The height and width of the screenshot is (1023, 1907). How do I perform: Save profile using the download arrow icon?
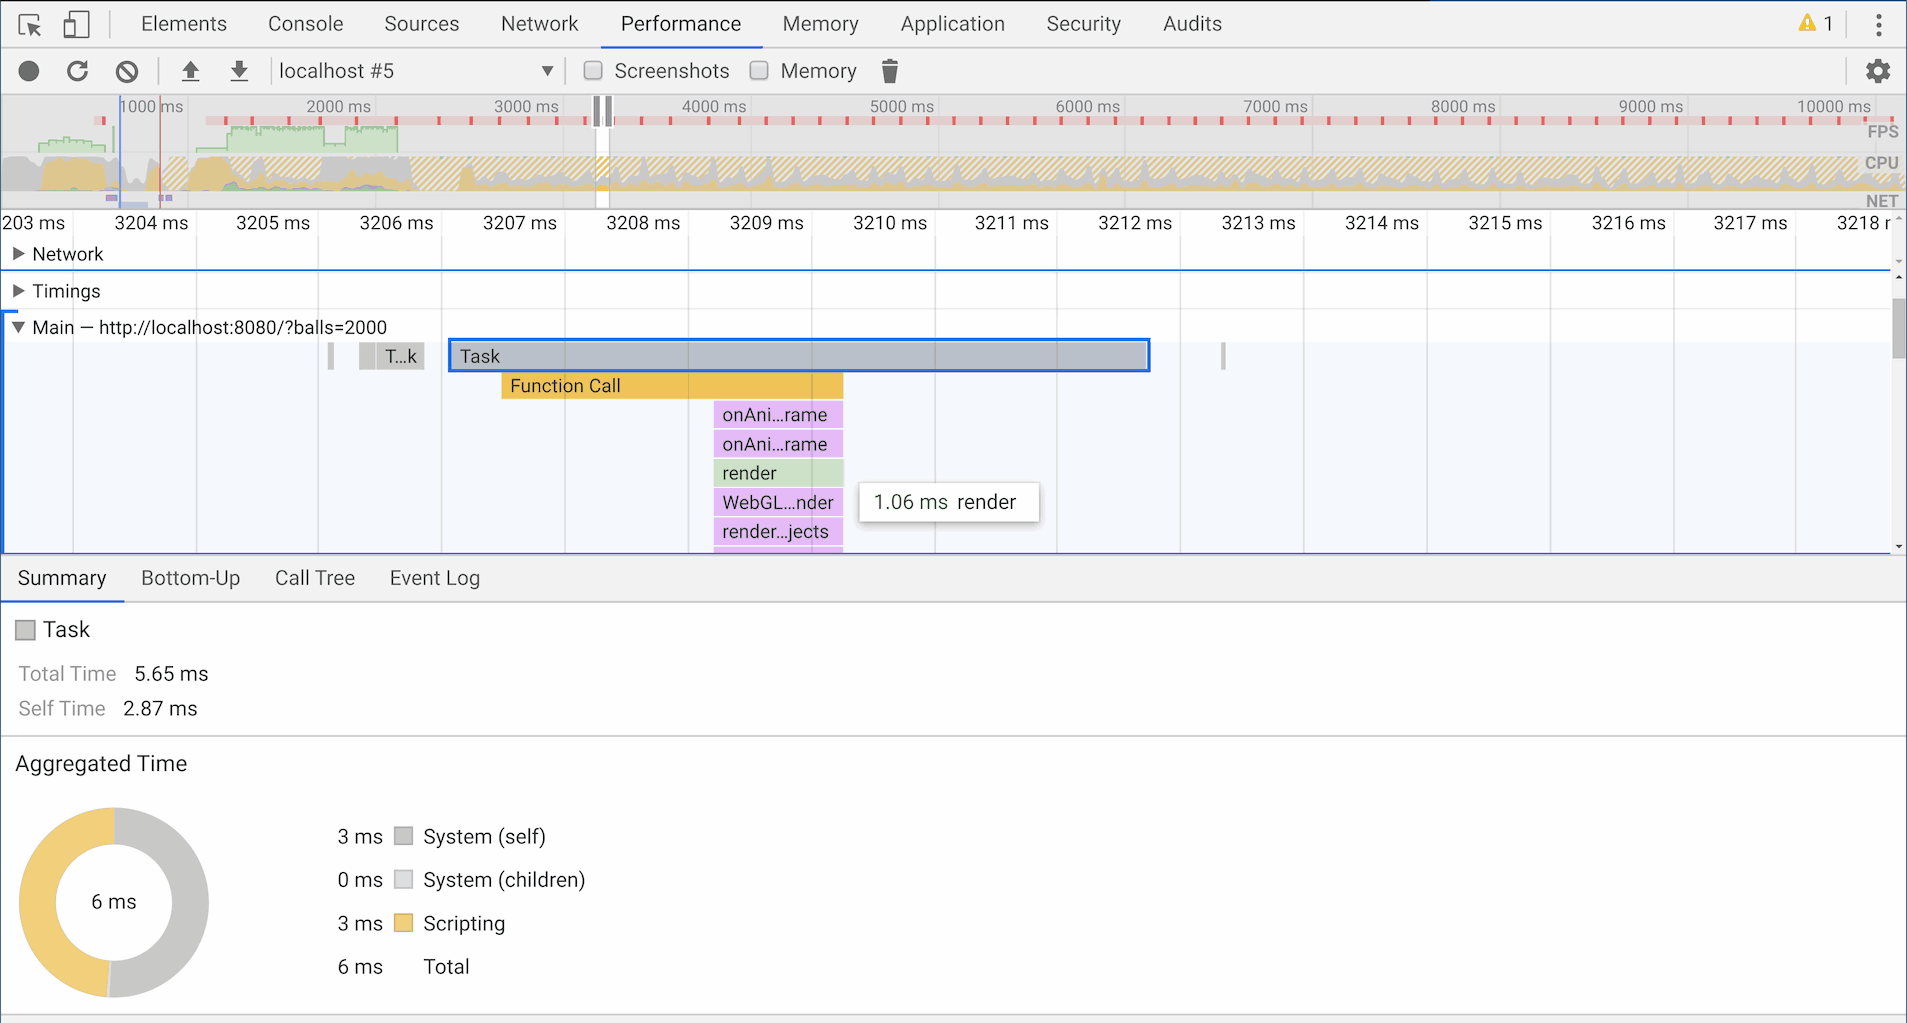pyautogui.click(x=239, y=71)
